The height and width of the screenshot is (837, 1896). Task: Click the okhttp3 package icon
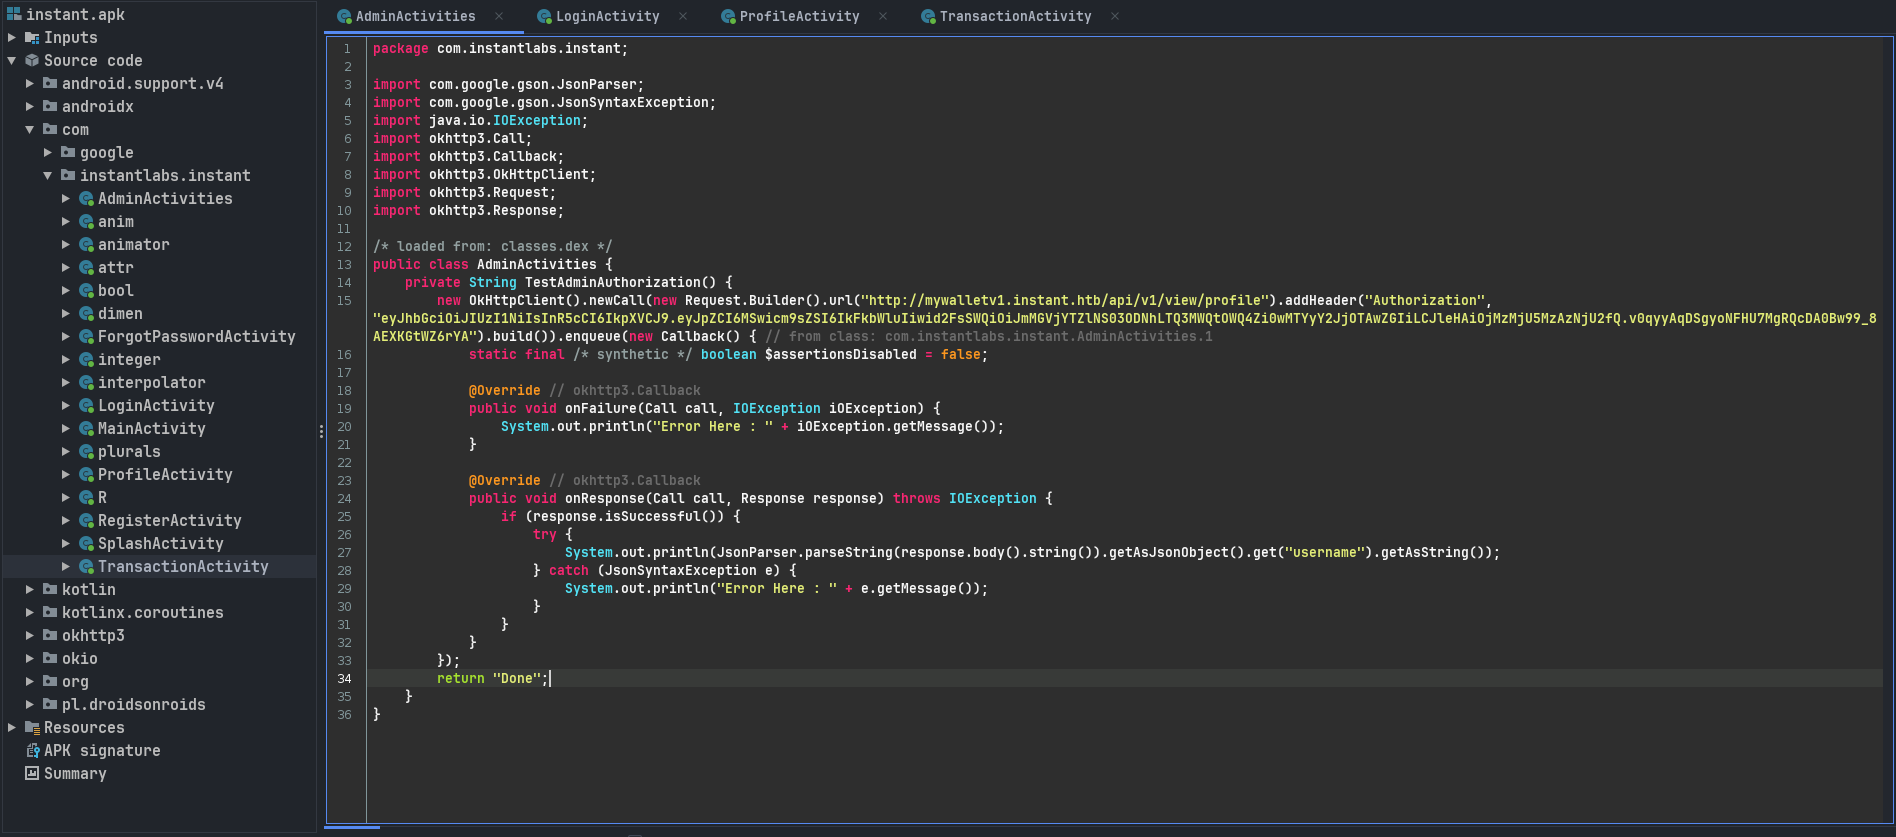[50, 636]
